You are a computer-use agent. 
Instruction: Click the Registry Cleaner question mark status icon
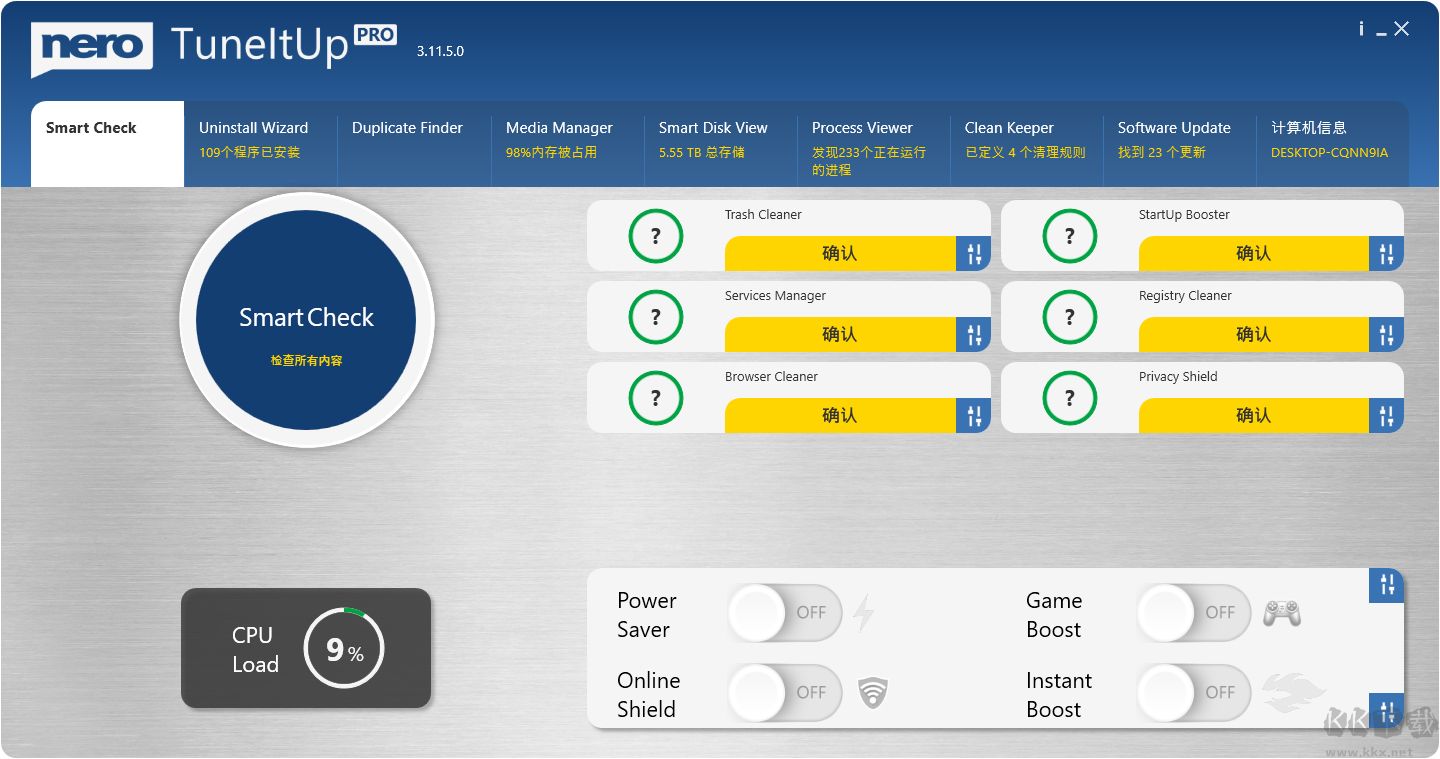pyautogui.click(x=1070, y=317)
